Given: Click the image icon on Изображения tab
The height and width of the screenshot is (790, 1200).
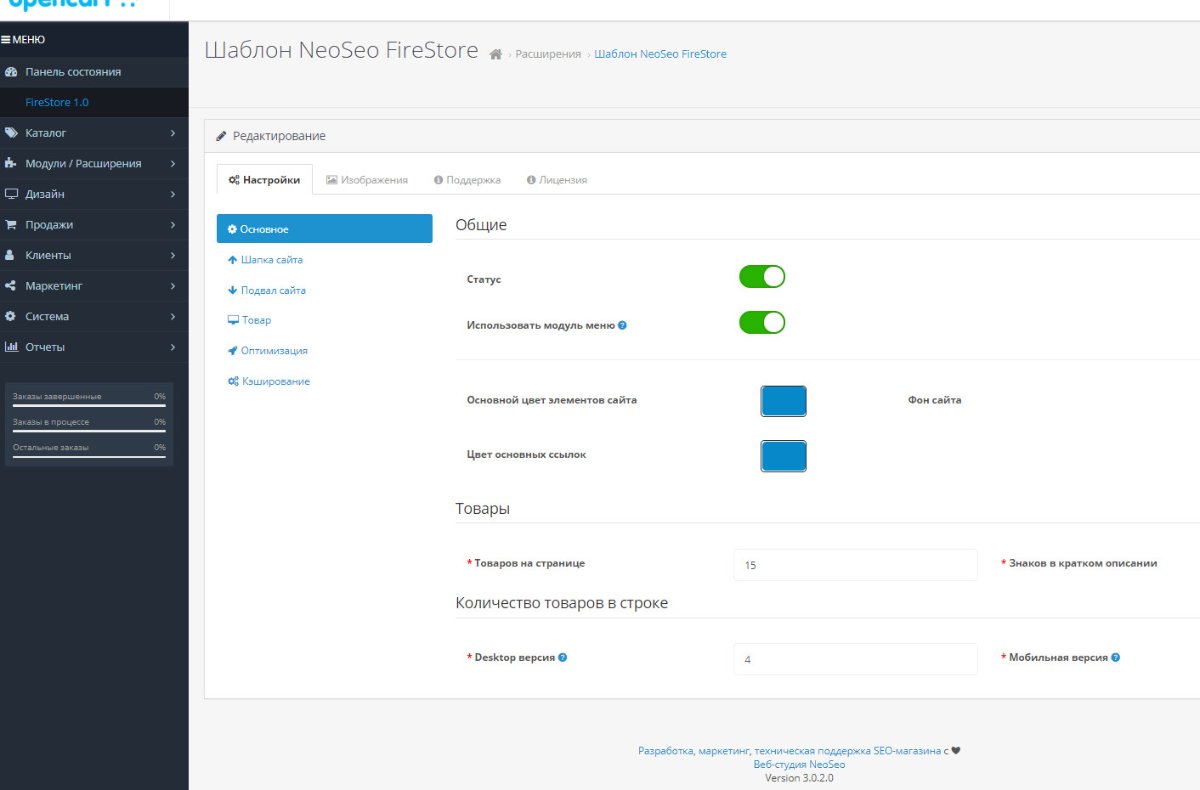Looking at the screenshot, I should [x=332, y=180].
